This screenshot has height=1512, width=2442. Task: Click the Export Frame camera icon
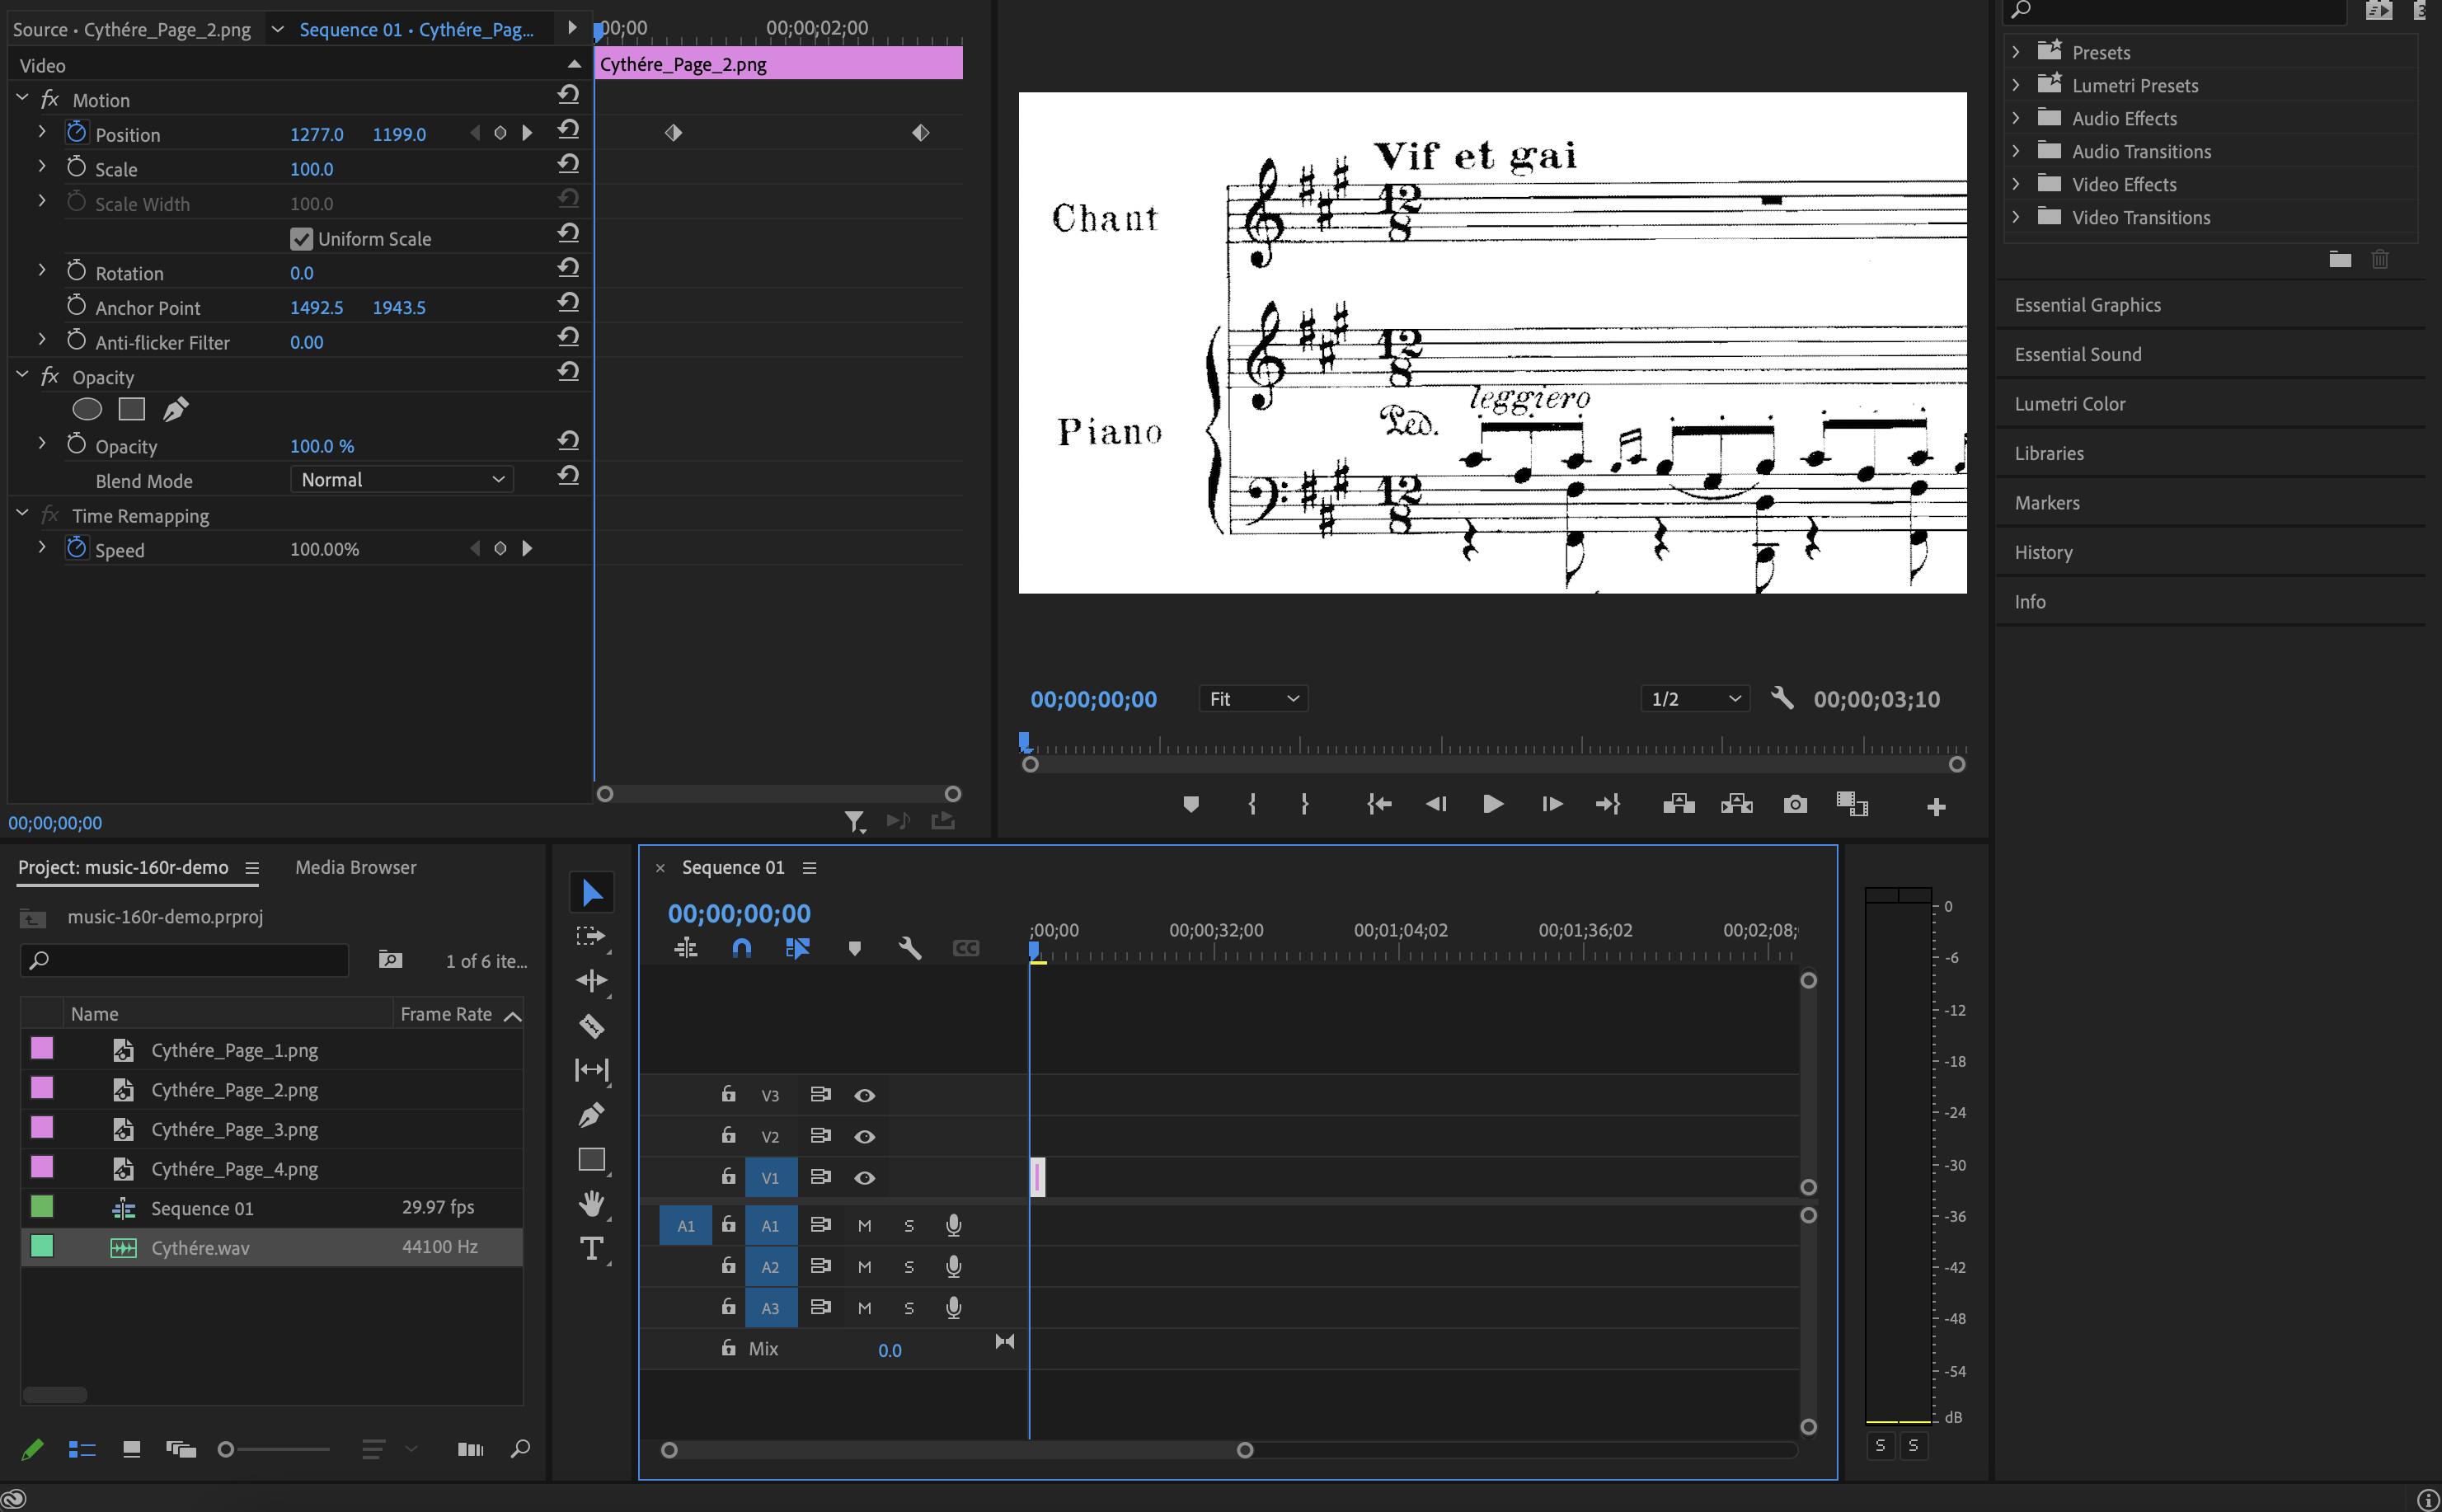tap(1795, 804)
